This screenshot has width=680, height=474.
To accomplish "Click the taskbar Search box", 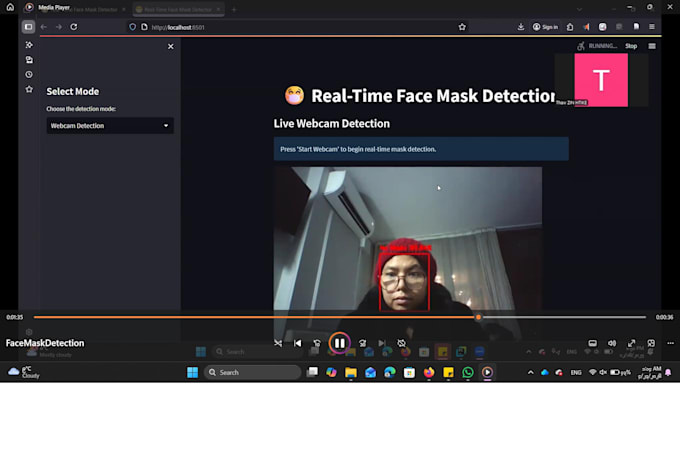I will click(x=252, y=373).
